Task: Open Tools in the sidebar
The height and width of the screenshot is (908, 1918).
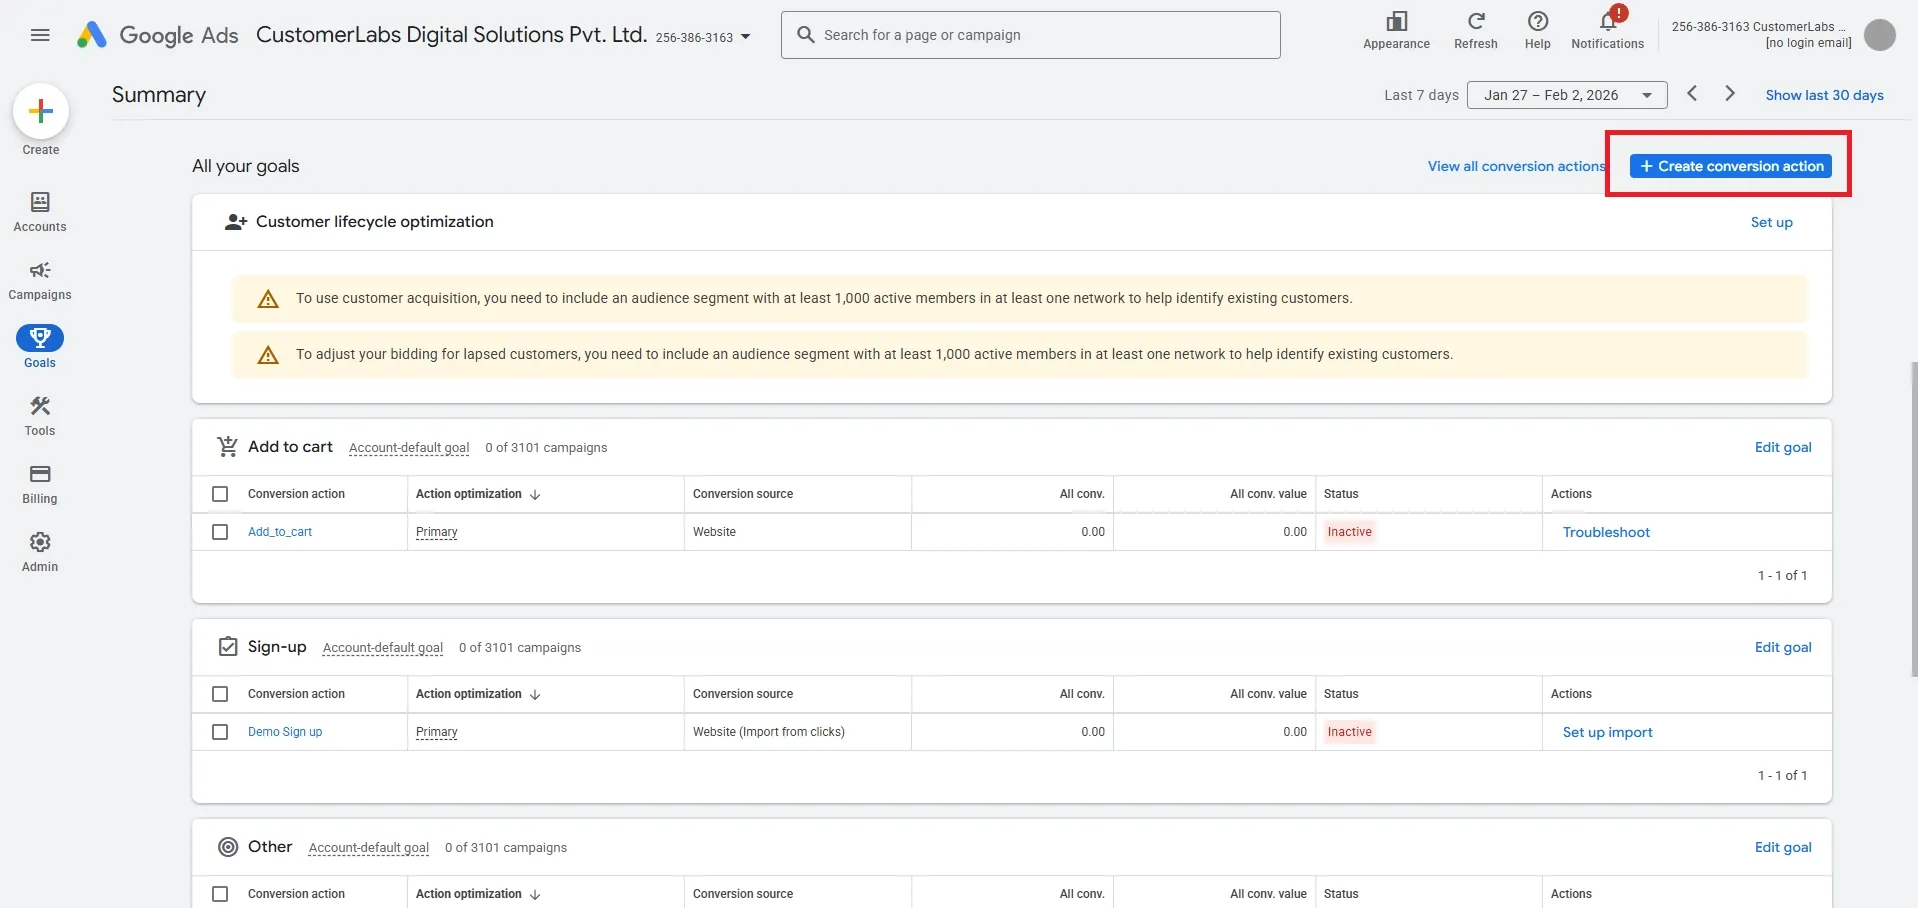Action: click(x=40, y=416)
